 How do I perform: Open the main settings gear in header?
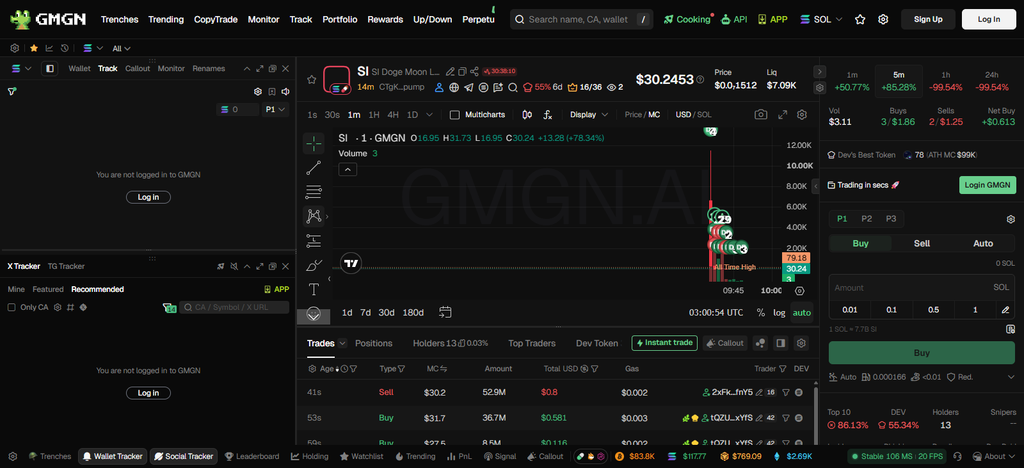[883, 20]
